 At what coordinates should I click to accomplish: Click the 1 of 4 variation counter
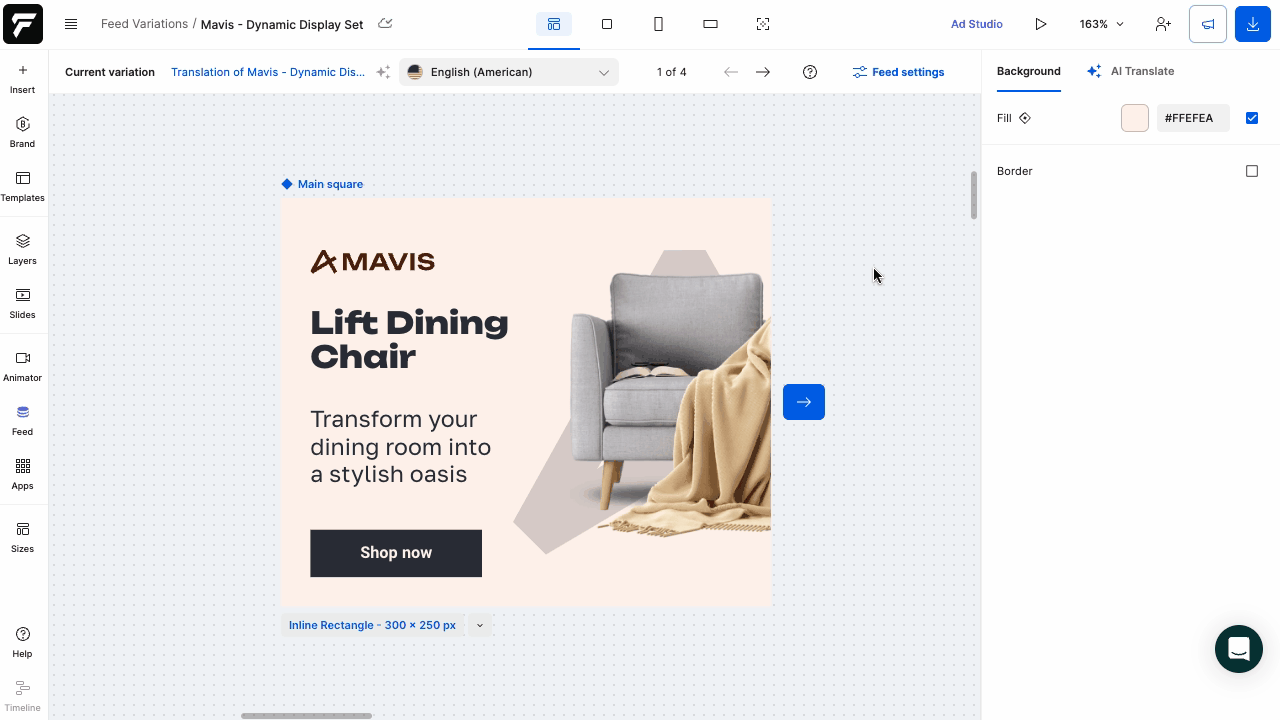pos(672,72)
